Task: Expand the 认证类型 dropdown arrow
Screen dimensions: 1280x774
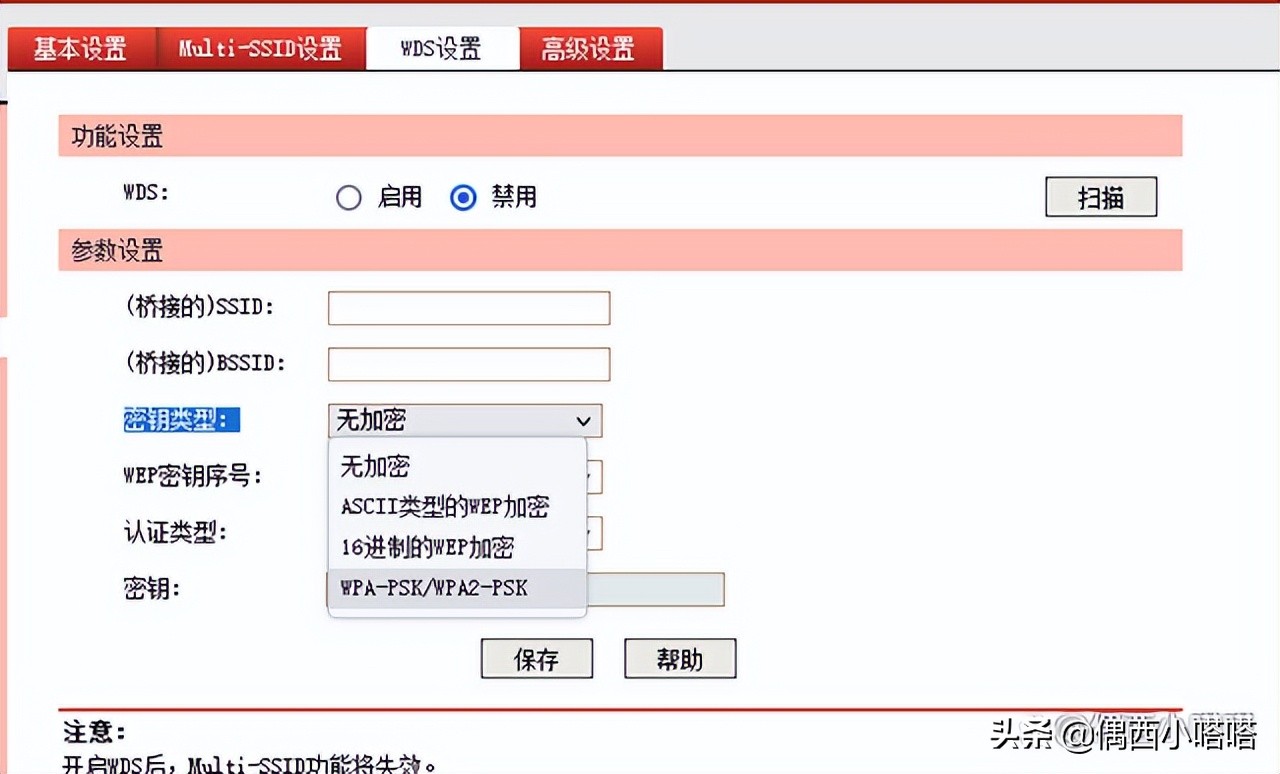Action: 594,533
